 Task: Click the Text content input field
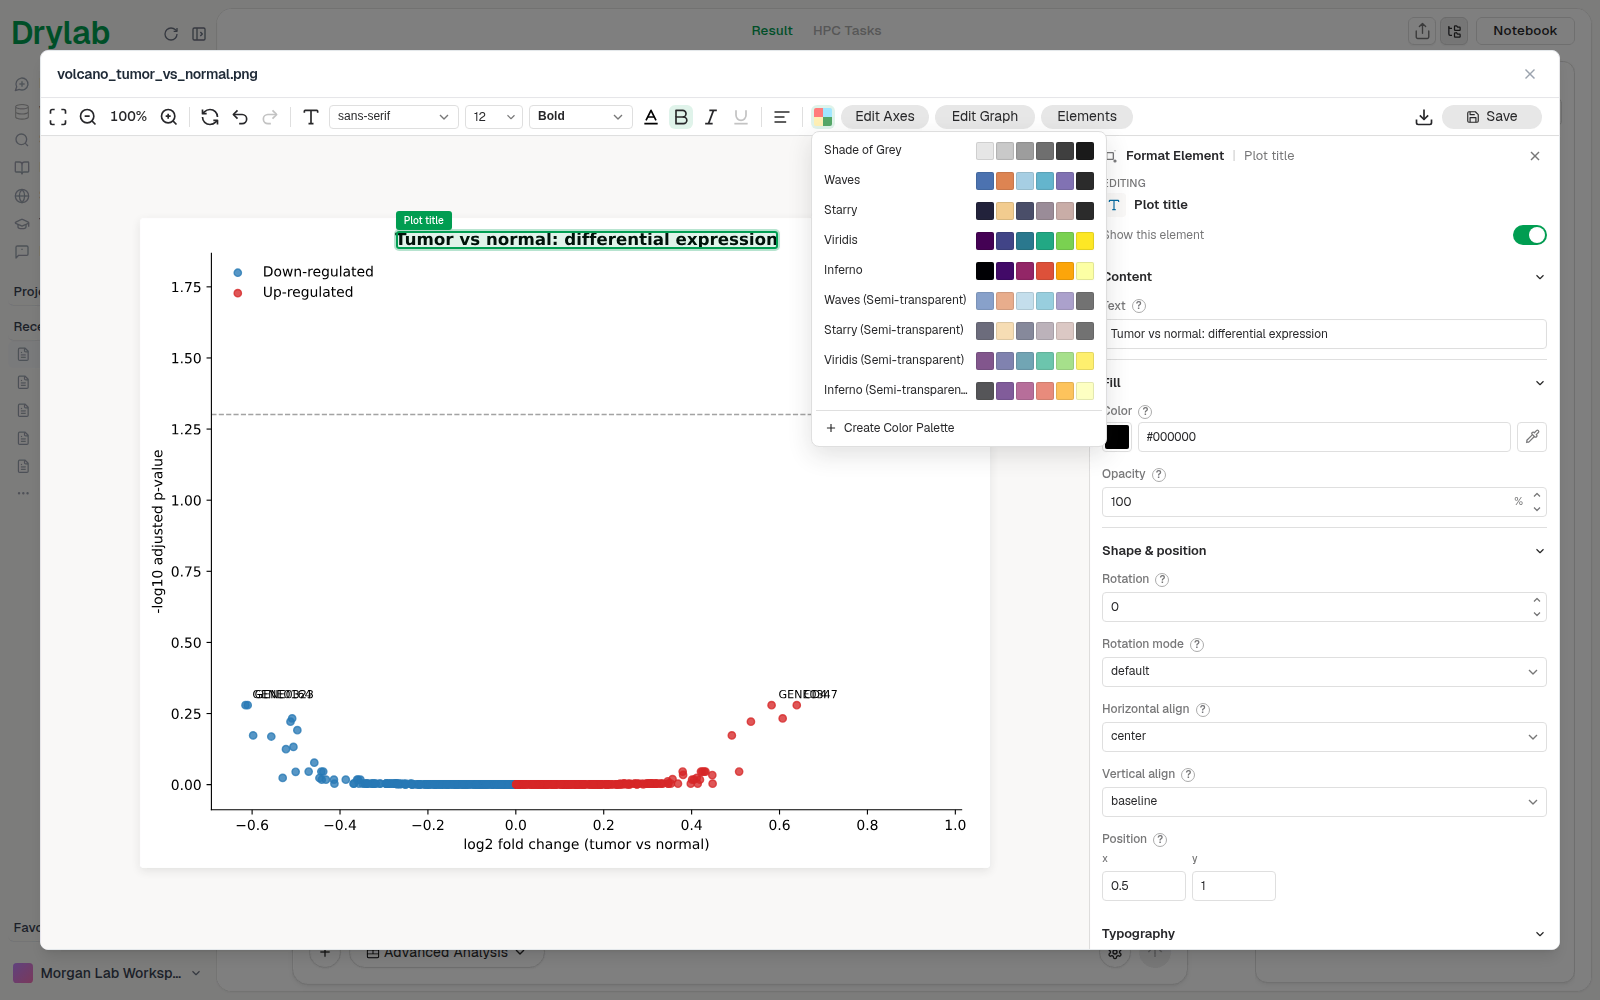[1324, 334]
